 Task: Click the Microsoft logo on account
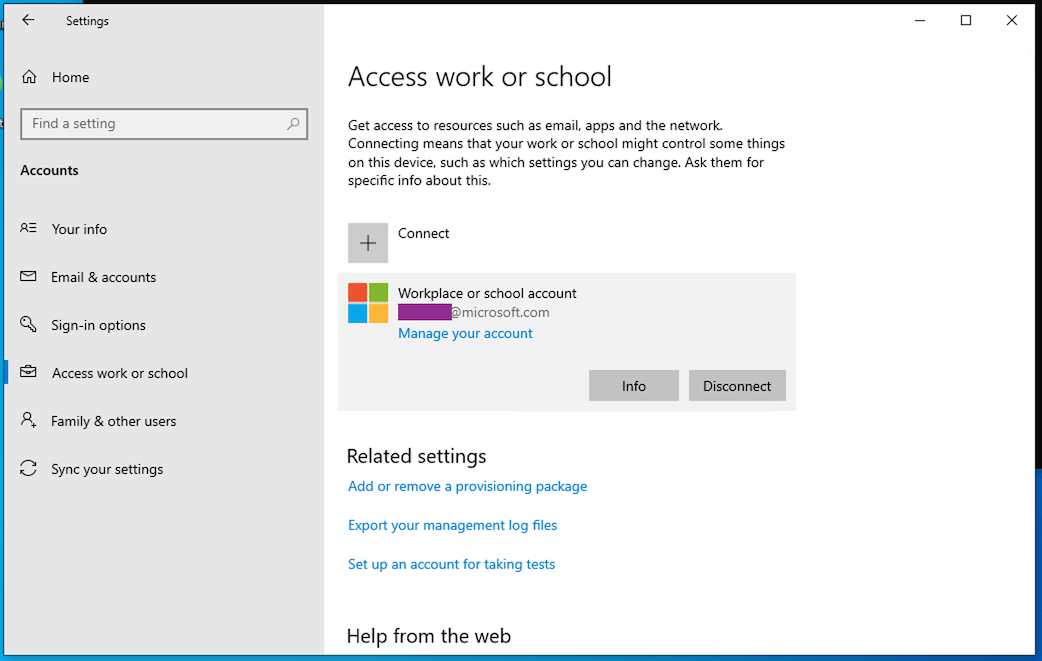(x=368, y=303)
